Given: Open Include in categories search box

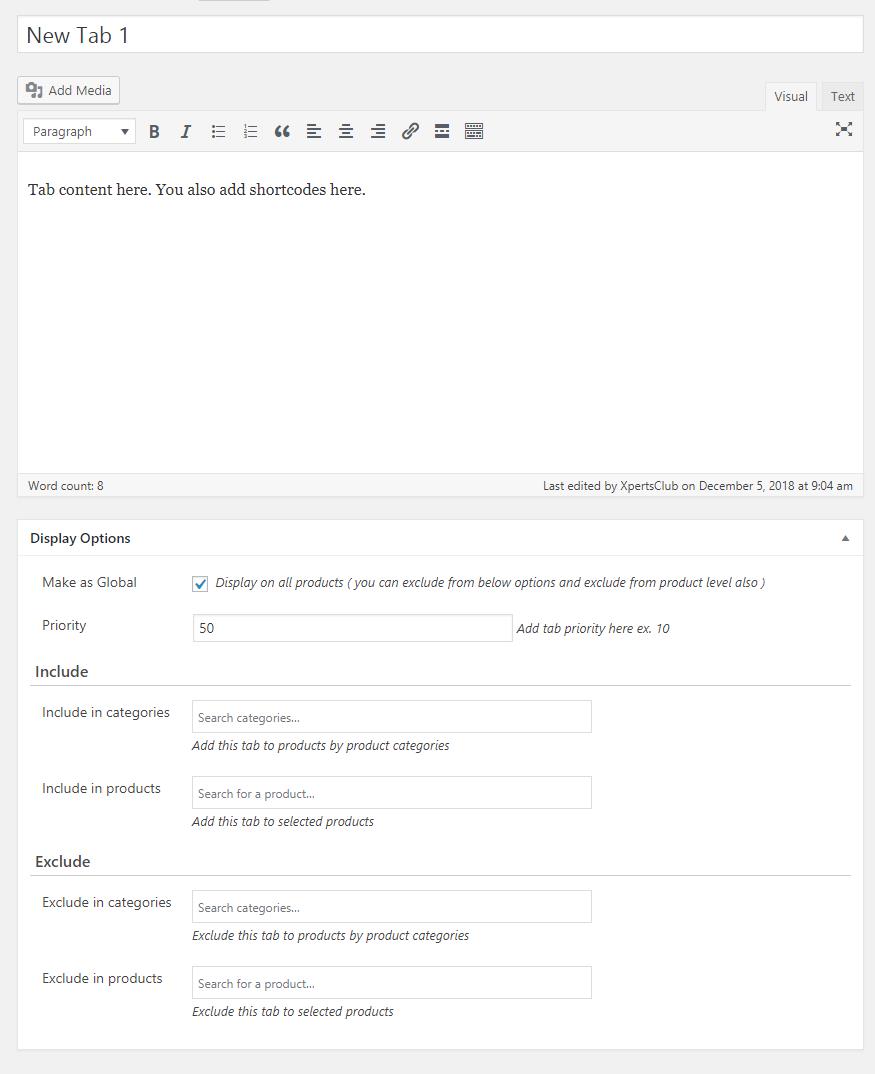Looking at the screenshot, I should click(392, 717).
